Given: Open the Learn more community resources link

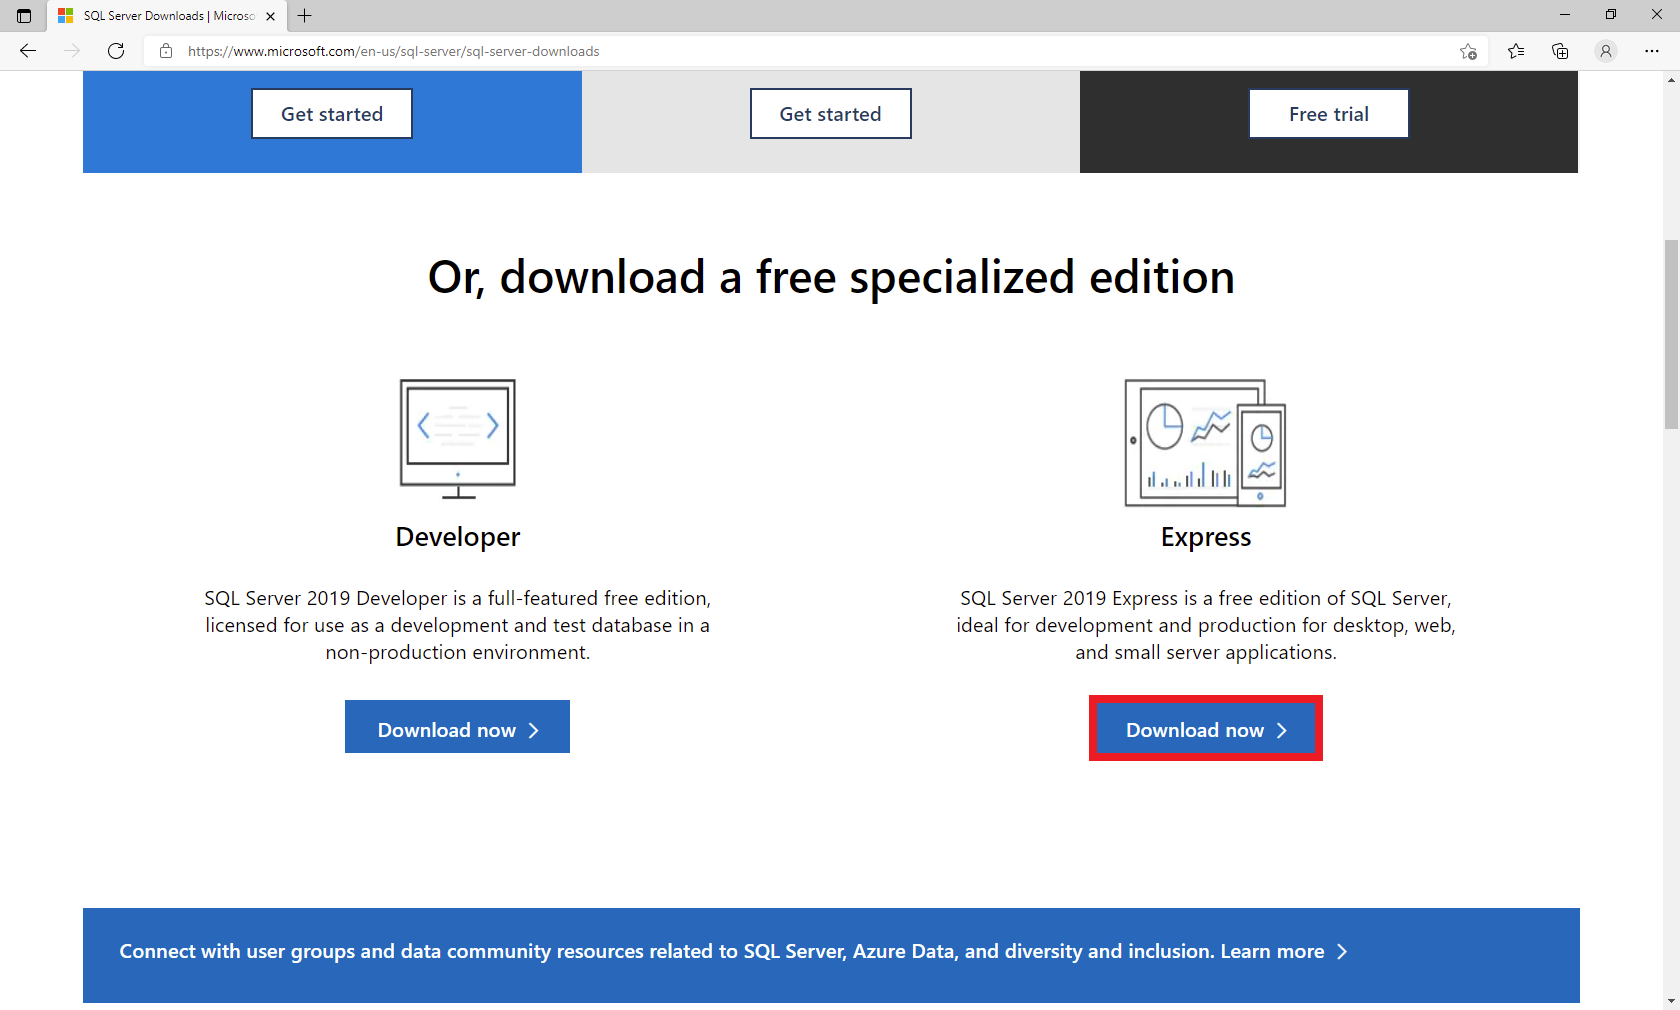Looking at the screenshot, I should (x=1284, y=951).
